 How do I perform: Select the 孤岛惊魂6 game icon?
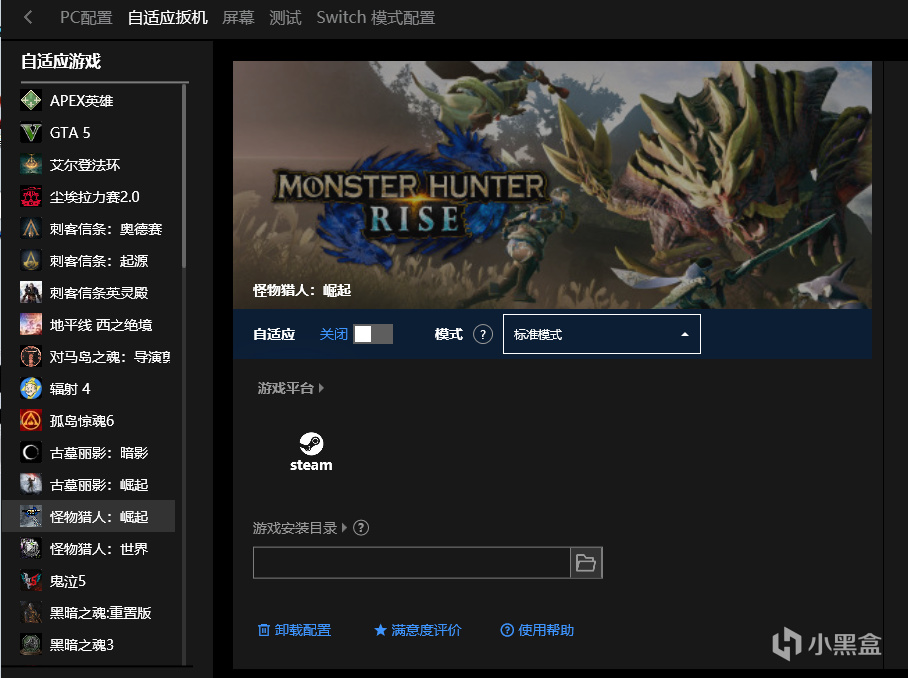pos(31,421)
